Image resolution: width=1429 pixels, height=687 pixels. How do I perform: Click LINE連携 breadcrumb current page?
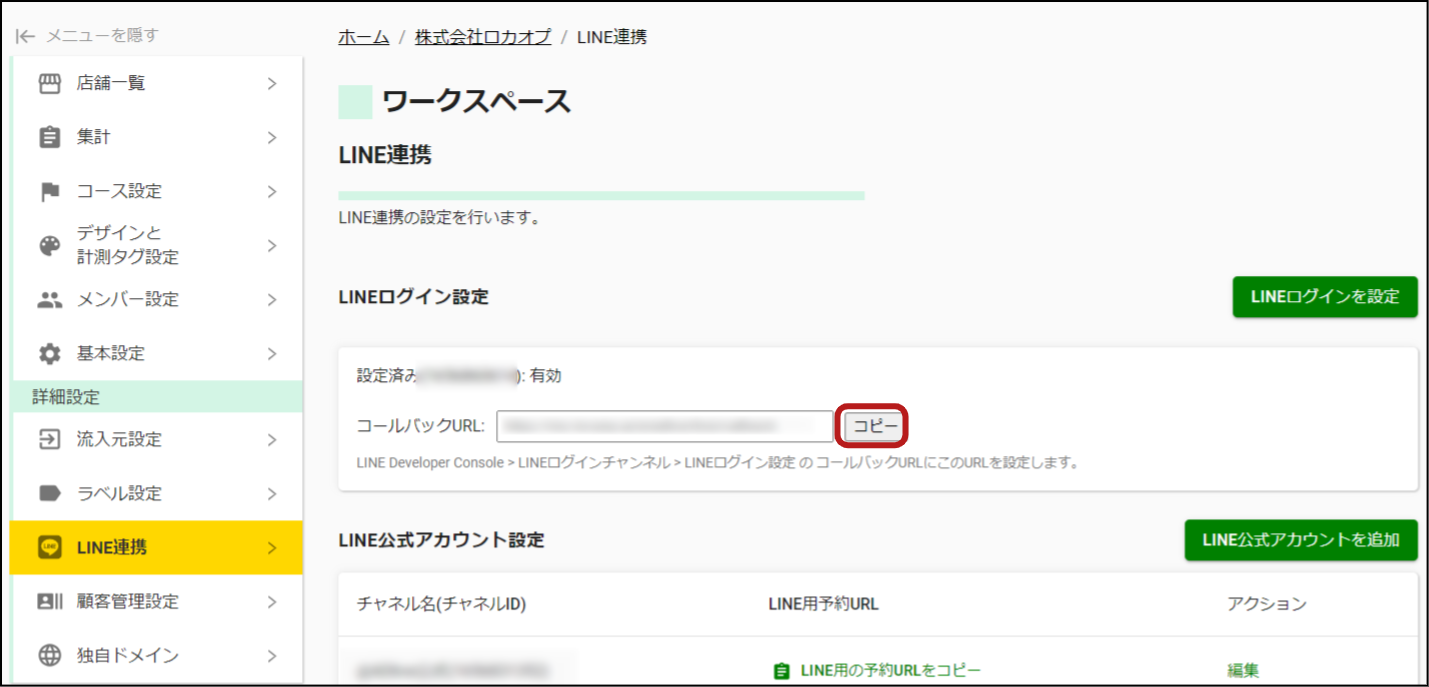(x=612, y=37)
